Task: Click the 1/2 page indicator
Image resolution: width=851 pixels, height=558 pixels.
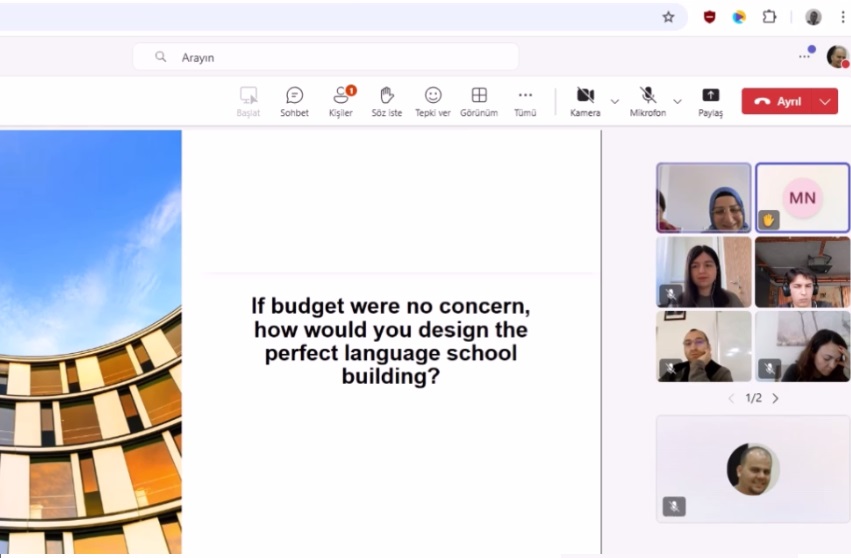Action: coord(753,398)
